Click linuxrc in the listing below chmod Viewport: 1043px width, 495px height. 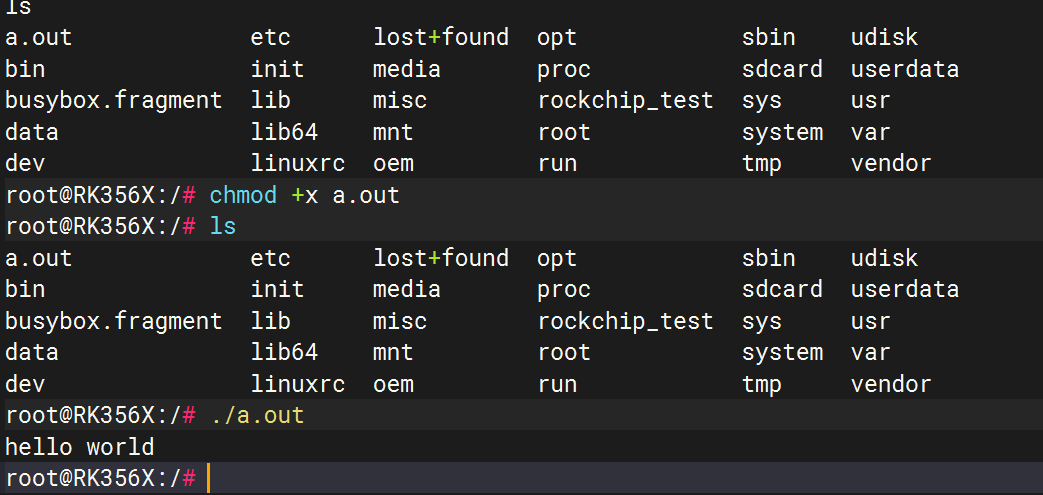coord(298,384)
